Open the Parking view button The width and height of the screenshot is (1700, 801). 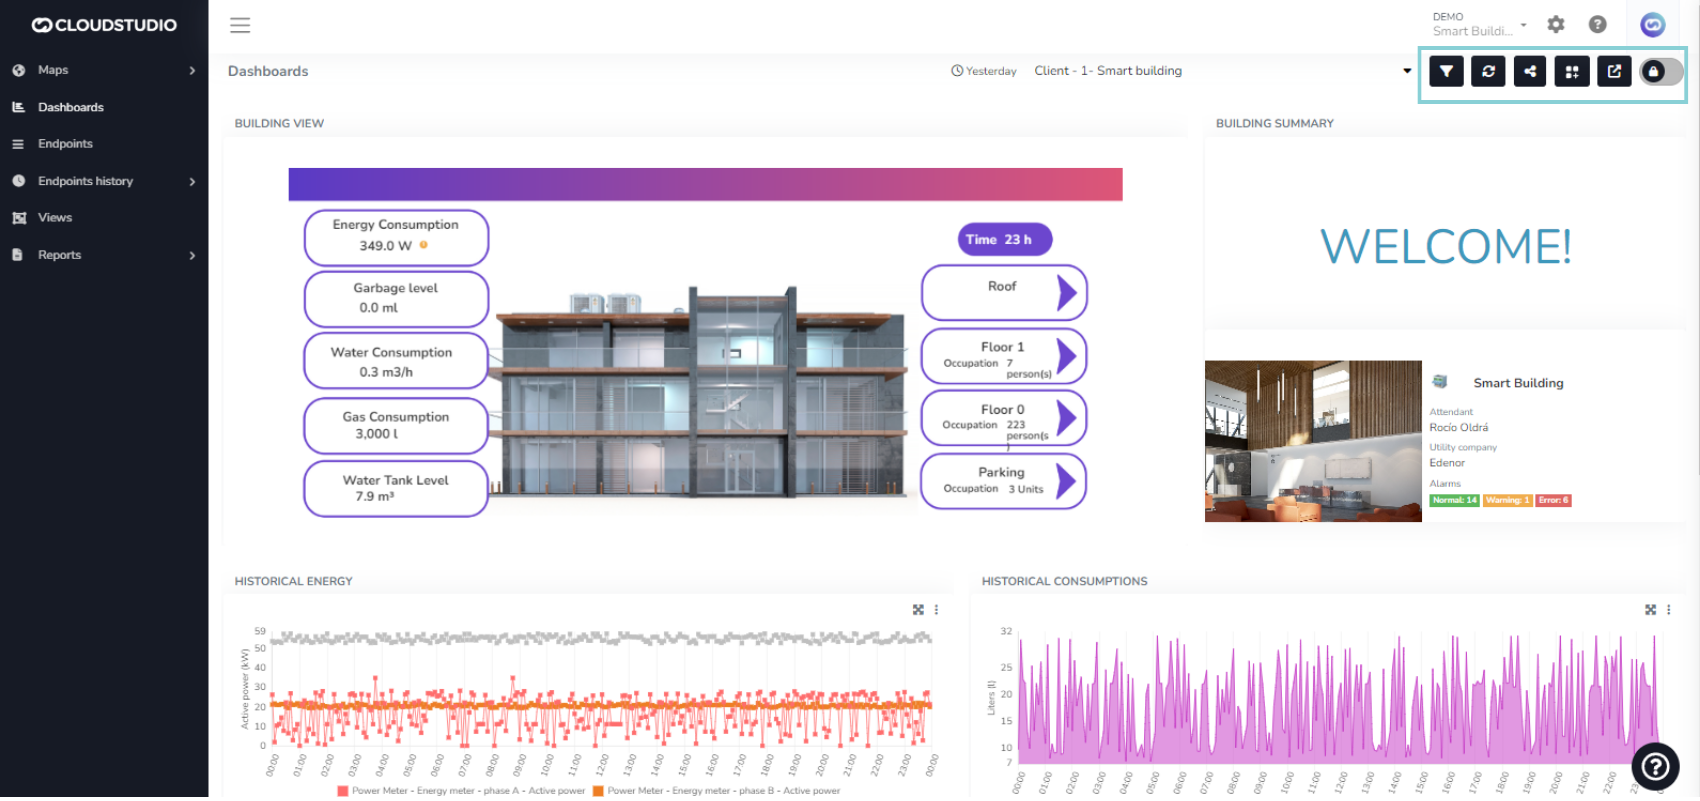[x=1003, y=481]
